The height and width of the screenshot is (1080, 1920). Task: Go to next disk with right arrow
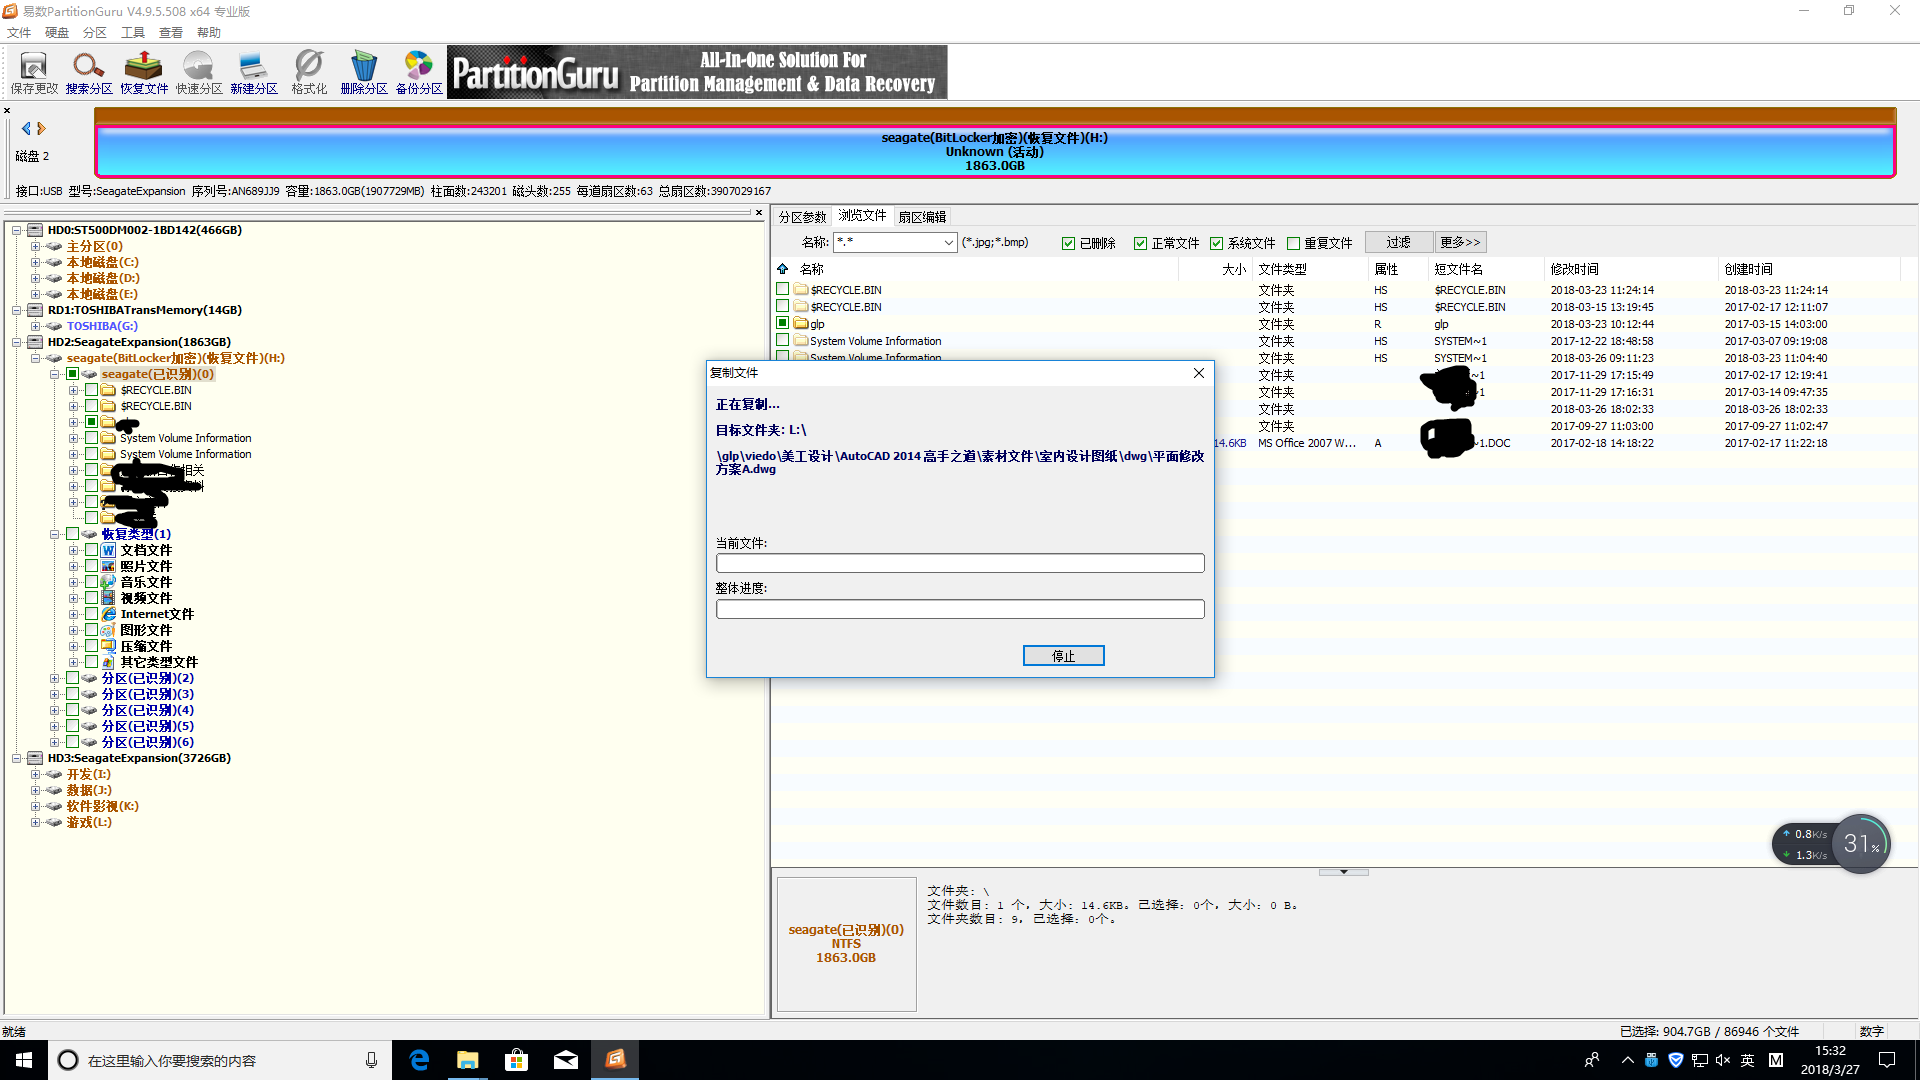[41, 128]
